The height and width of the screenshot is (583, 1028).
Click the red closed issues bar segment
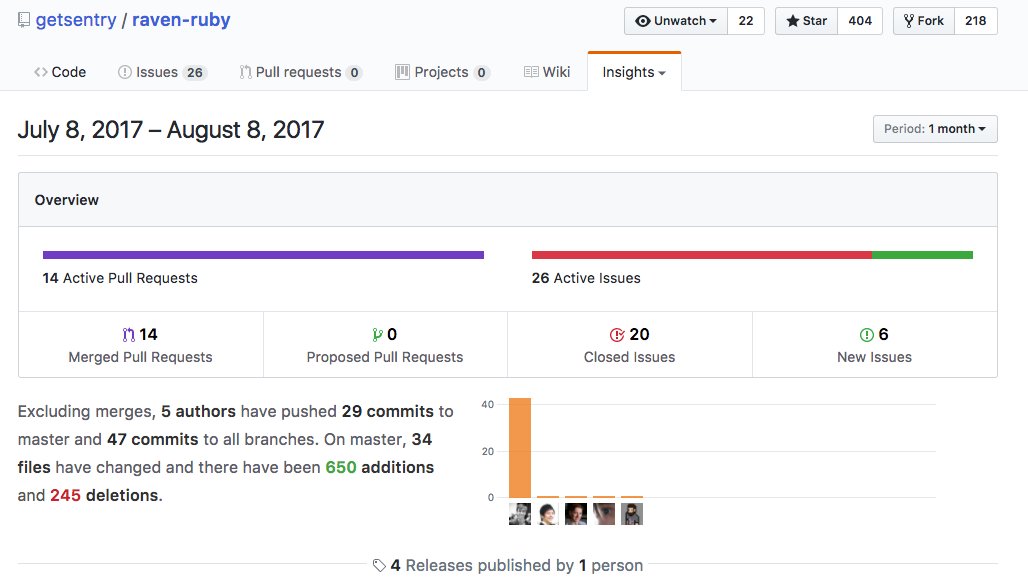point(702,255)
